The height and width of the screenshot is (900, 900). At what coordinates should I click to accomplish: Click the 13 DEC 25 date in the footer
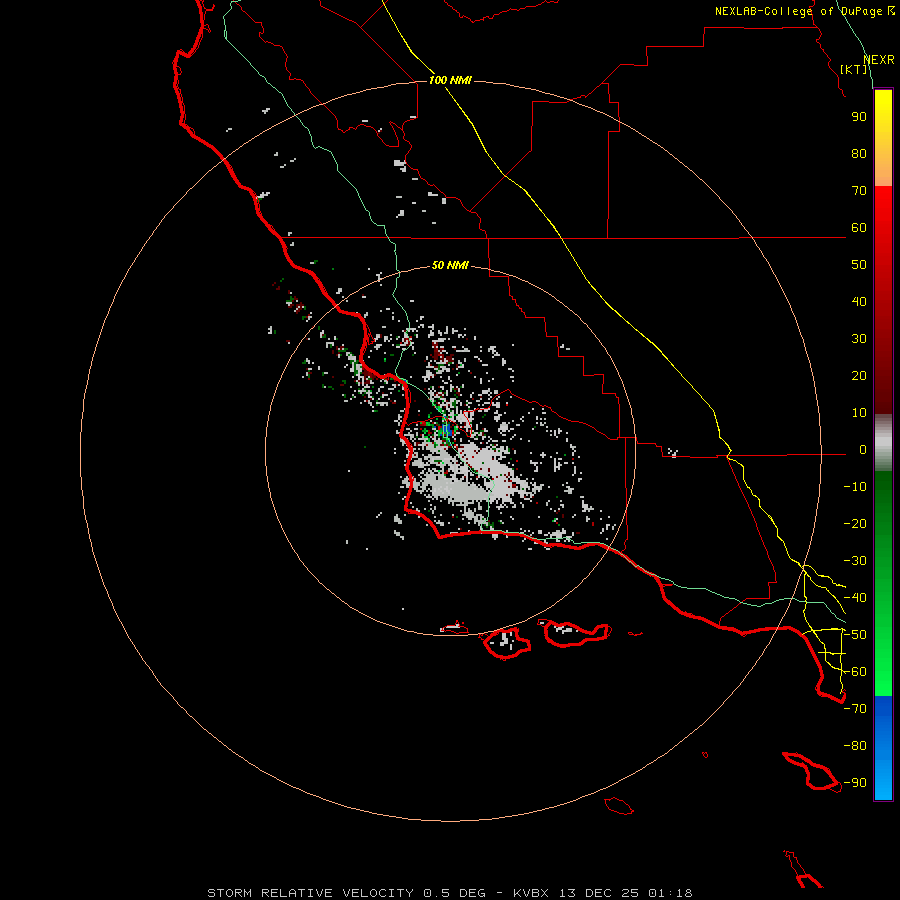[x=599, y=893]
